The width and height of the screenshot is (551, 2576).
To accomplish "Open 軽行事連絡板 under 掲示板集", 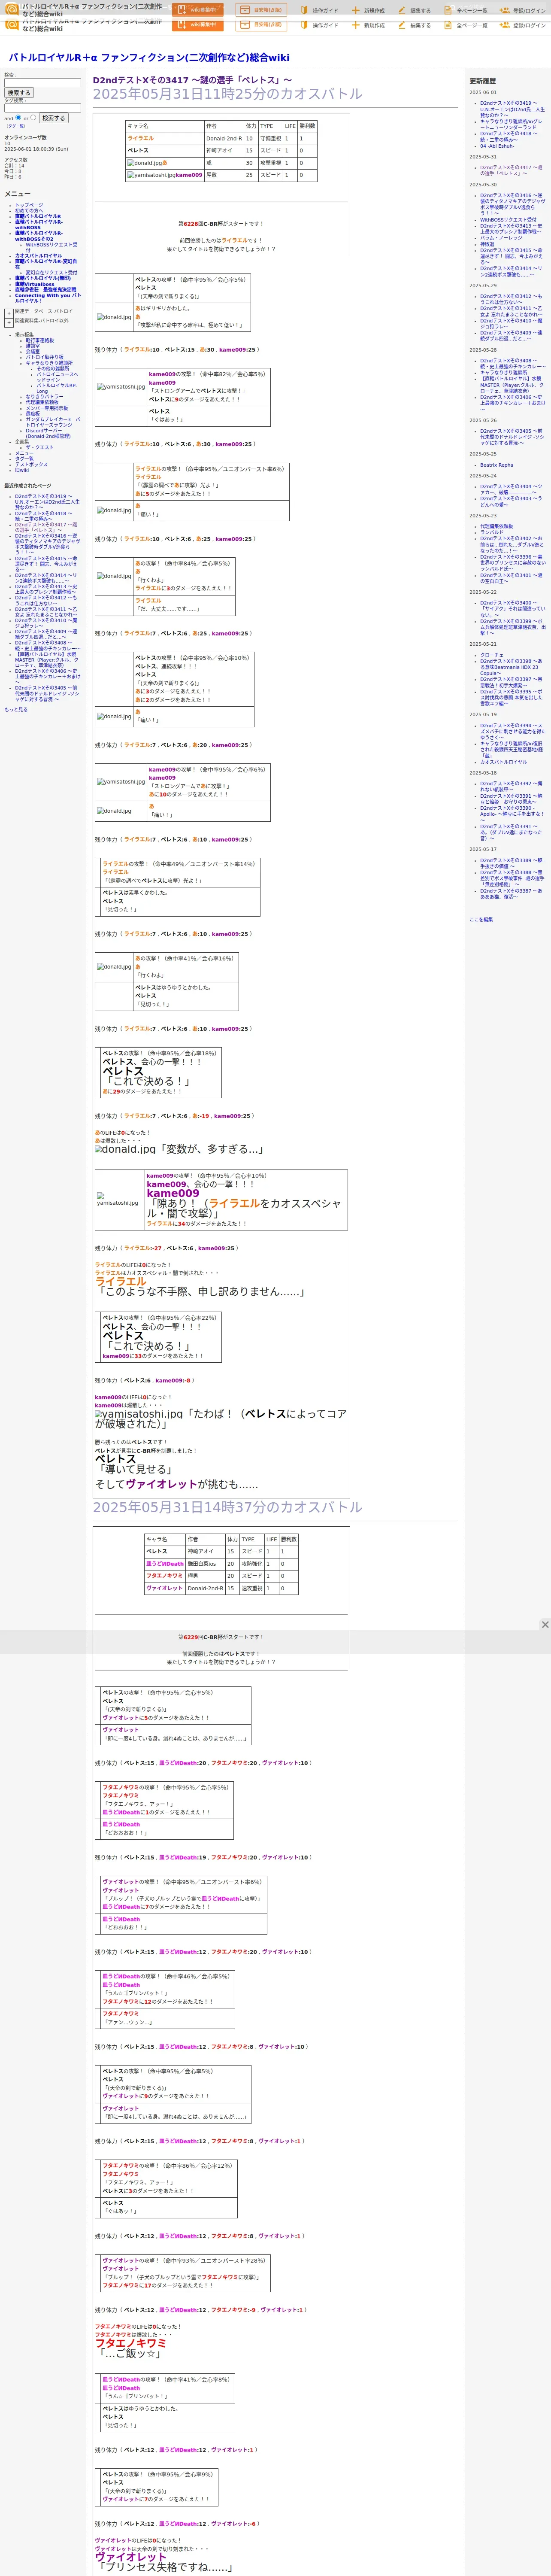I will (x=40, y=341).
